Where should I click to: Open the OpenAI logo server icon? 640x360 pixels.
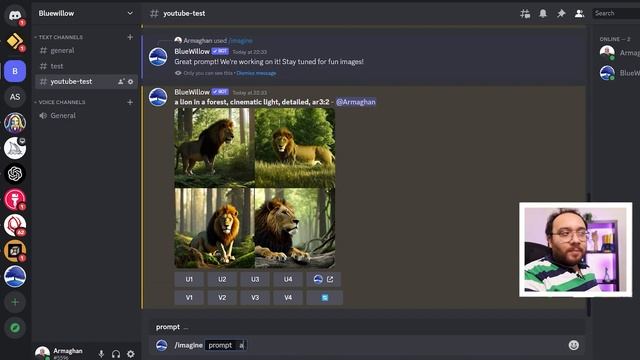click(x=15, y=174)
